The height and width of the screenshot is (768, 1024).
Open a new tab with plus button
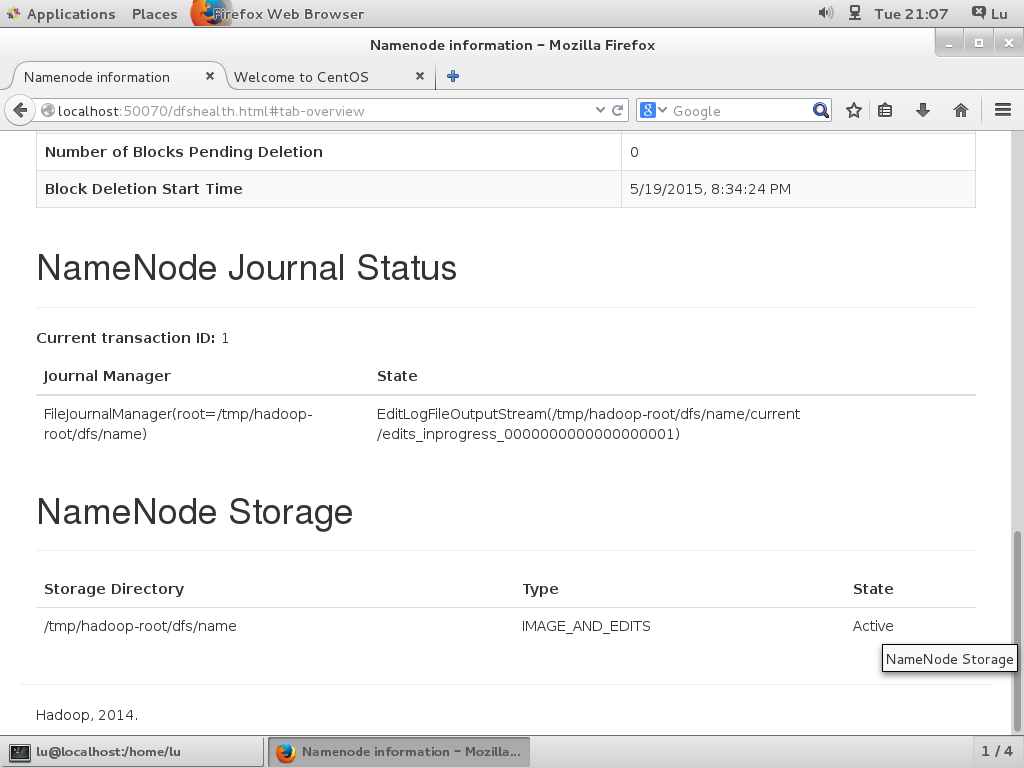click(x=453, y=76)
